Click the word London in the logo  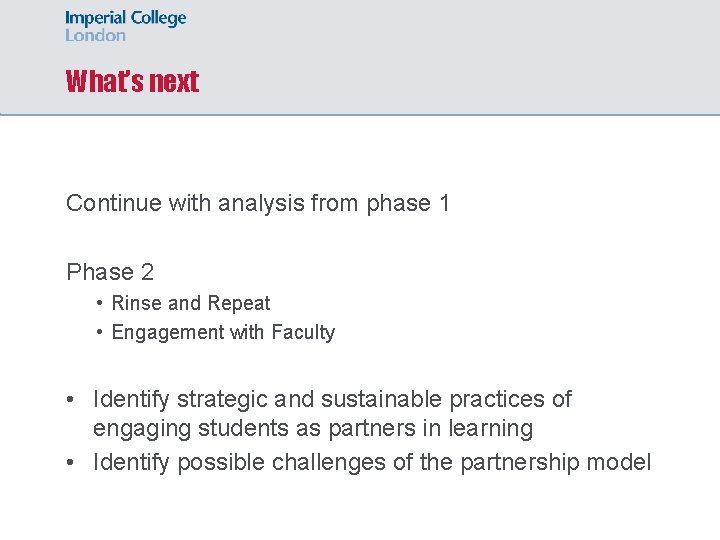pos(96,35)
